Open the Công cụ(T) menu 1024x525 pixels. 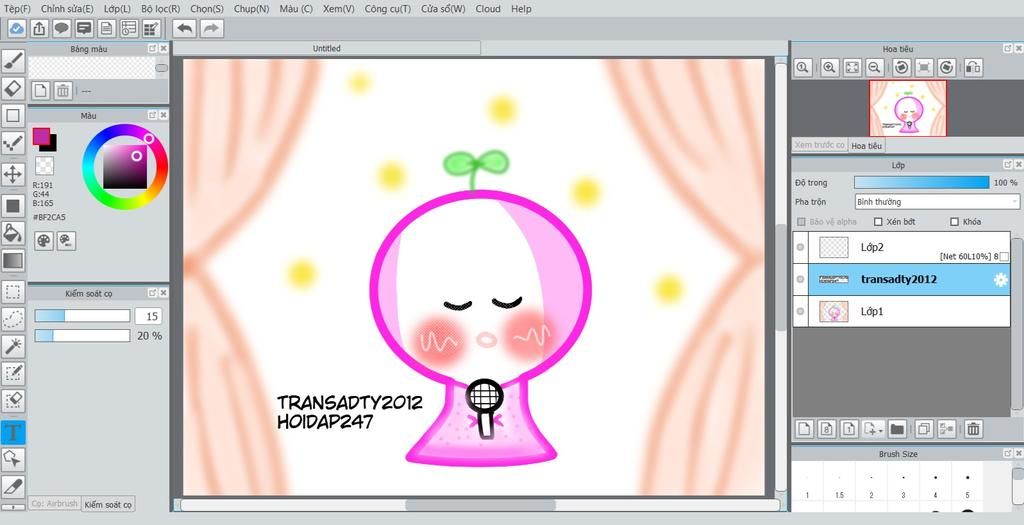coord(388,8)
